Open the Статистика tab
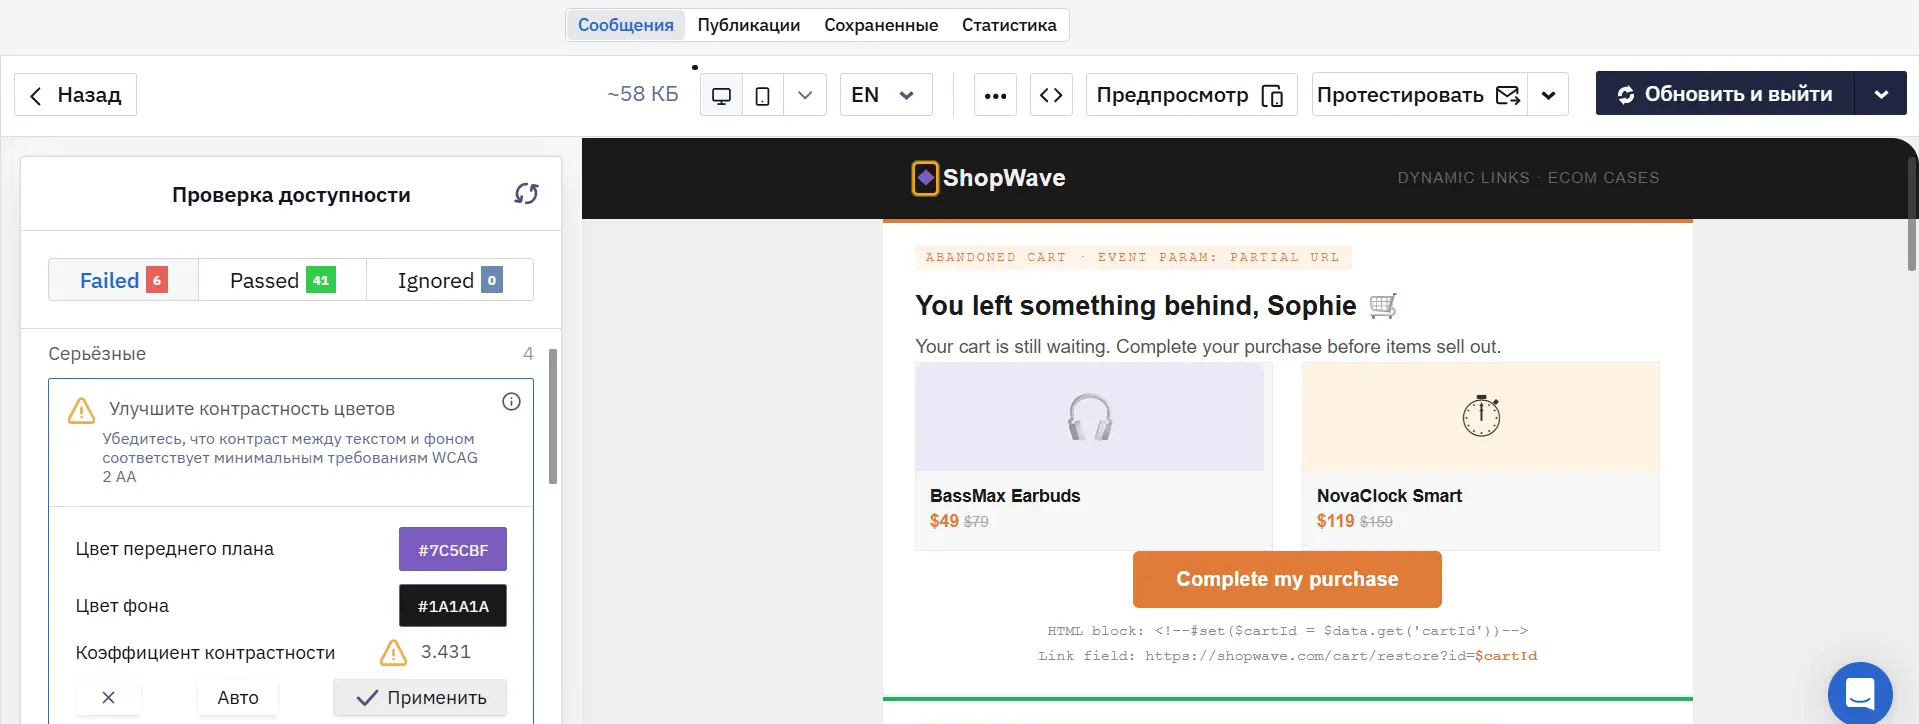The width and height of the screenshot is (1919, 724). click(1009, 25)
